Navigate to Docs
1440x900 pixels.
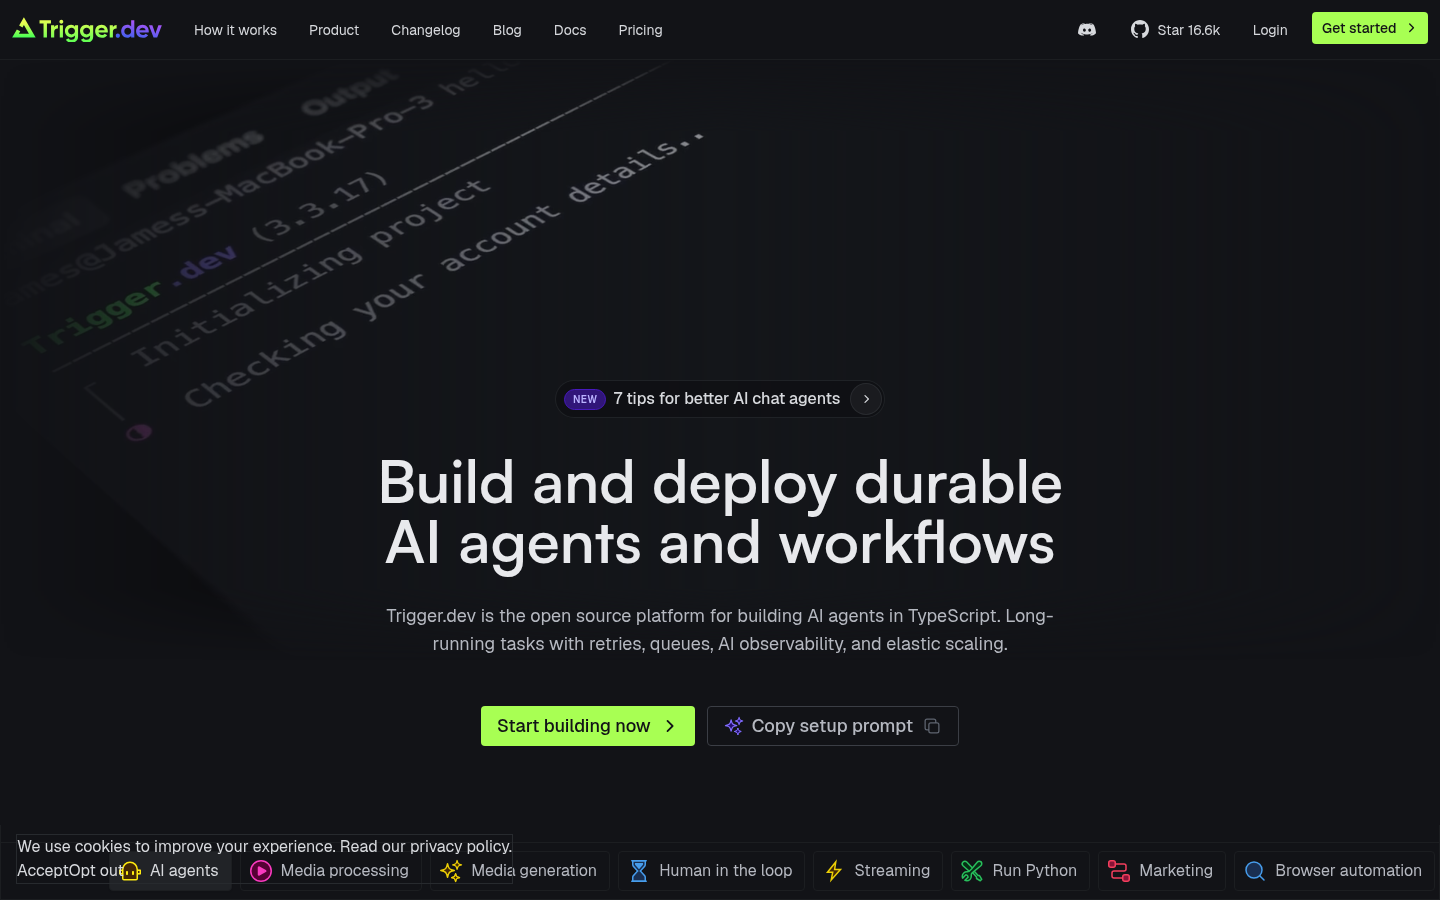570,30
